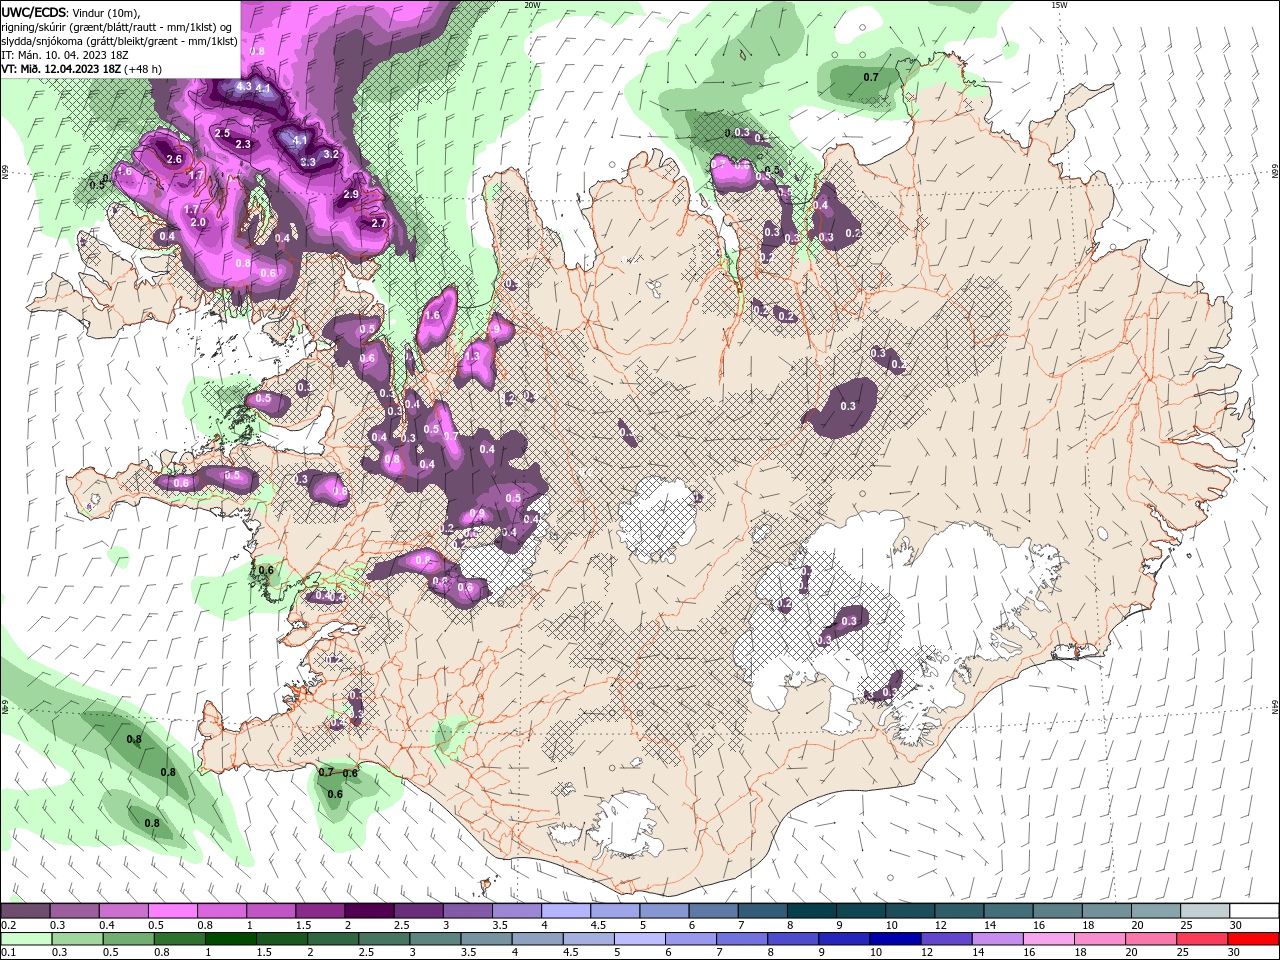Click the 0.1 label under the rain legend
This screenshot has width=1280, height=960.
click(x=8, y=953)
